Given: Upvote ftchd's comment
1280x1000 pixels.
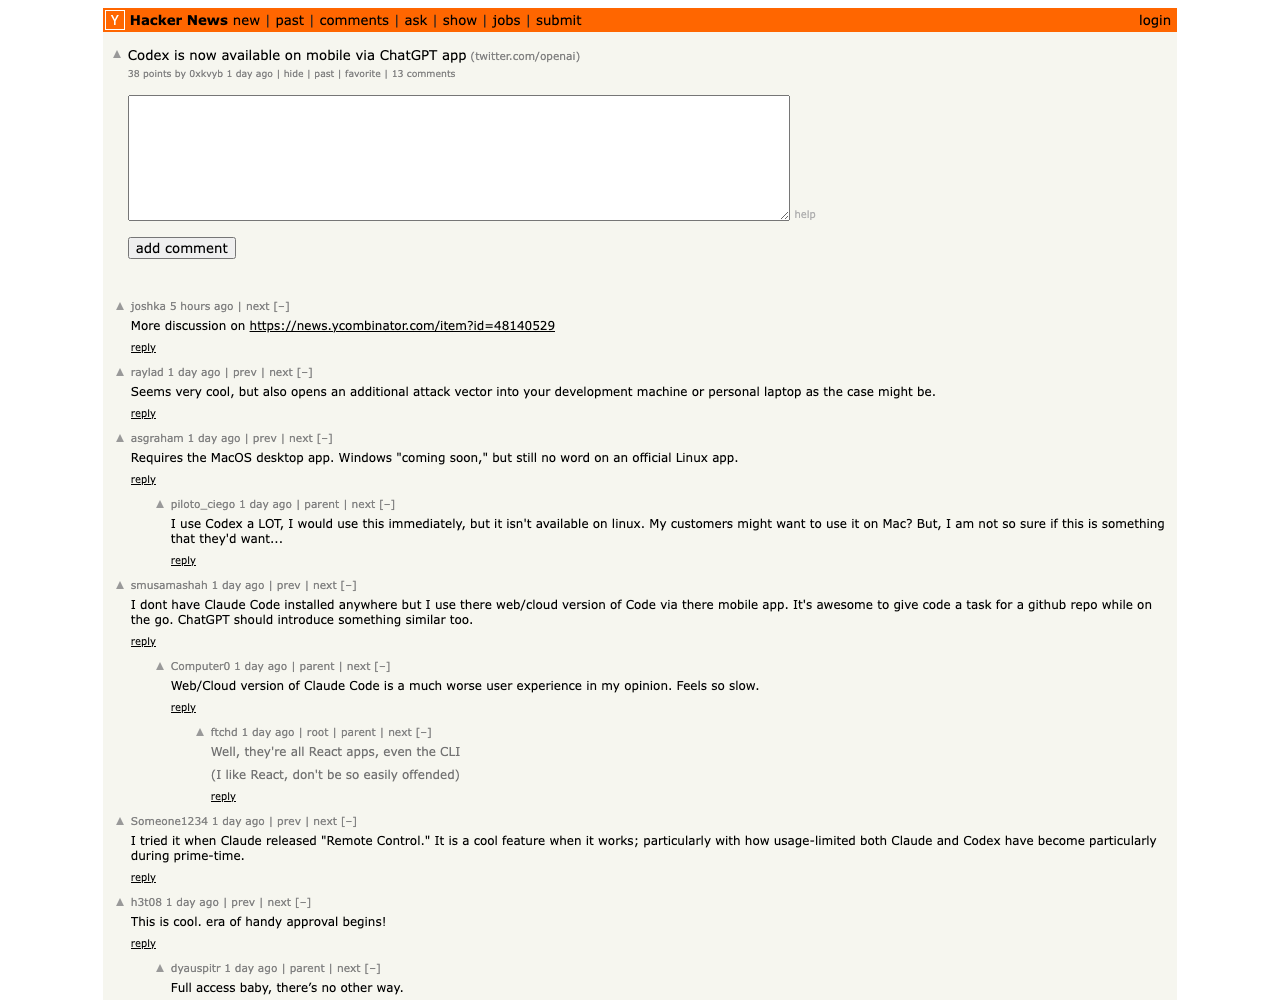Looking at the screenshot, I should coord(200,732).
